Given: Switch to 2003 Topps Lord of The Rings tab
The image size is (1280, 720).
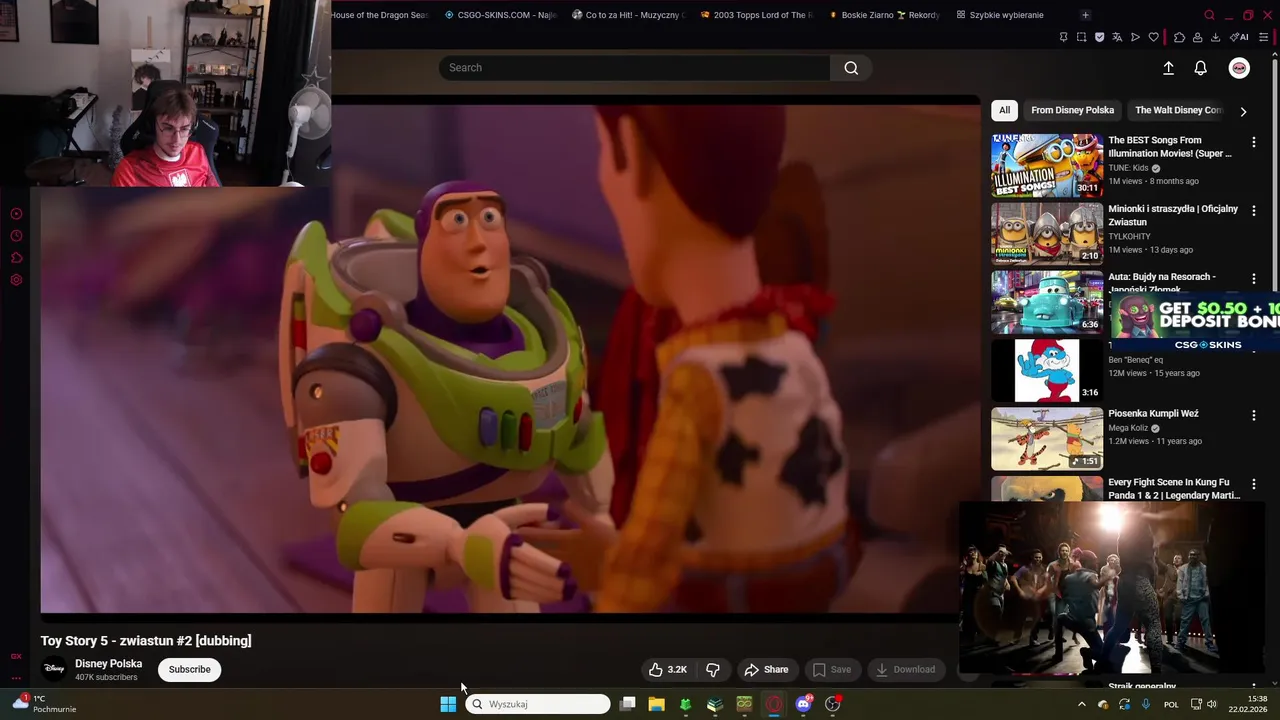Looking at the screenshot, I should (756, 15).
